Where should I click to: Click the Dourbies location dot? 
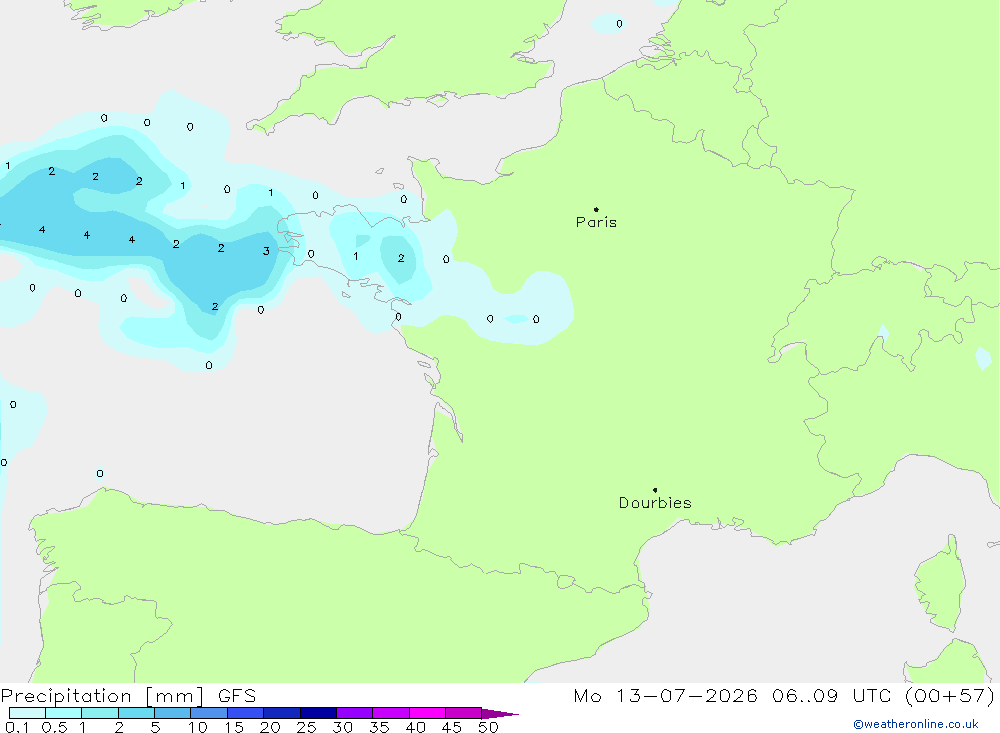pos(655,490)
